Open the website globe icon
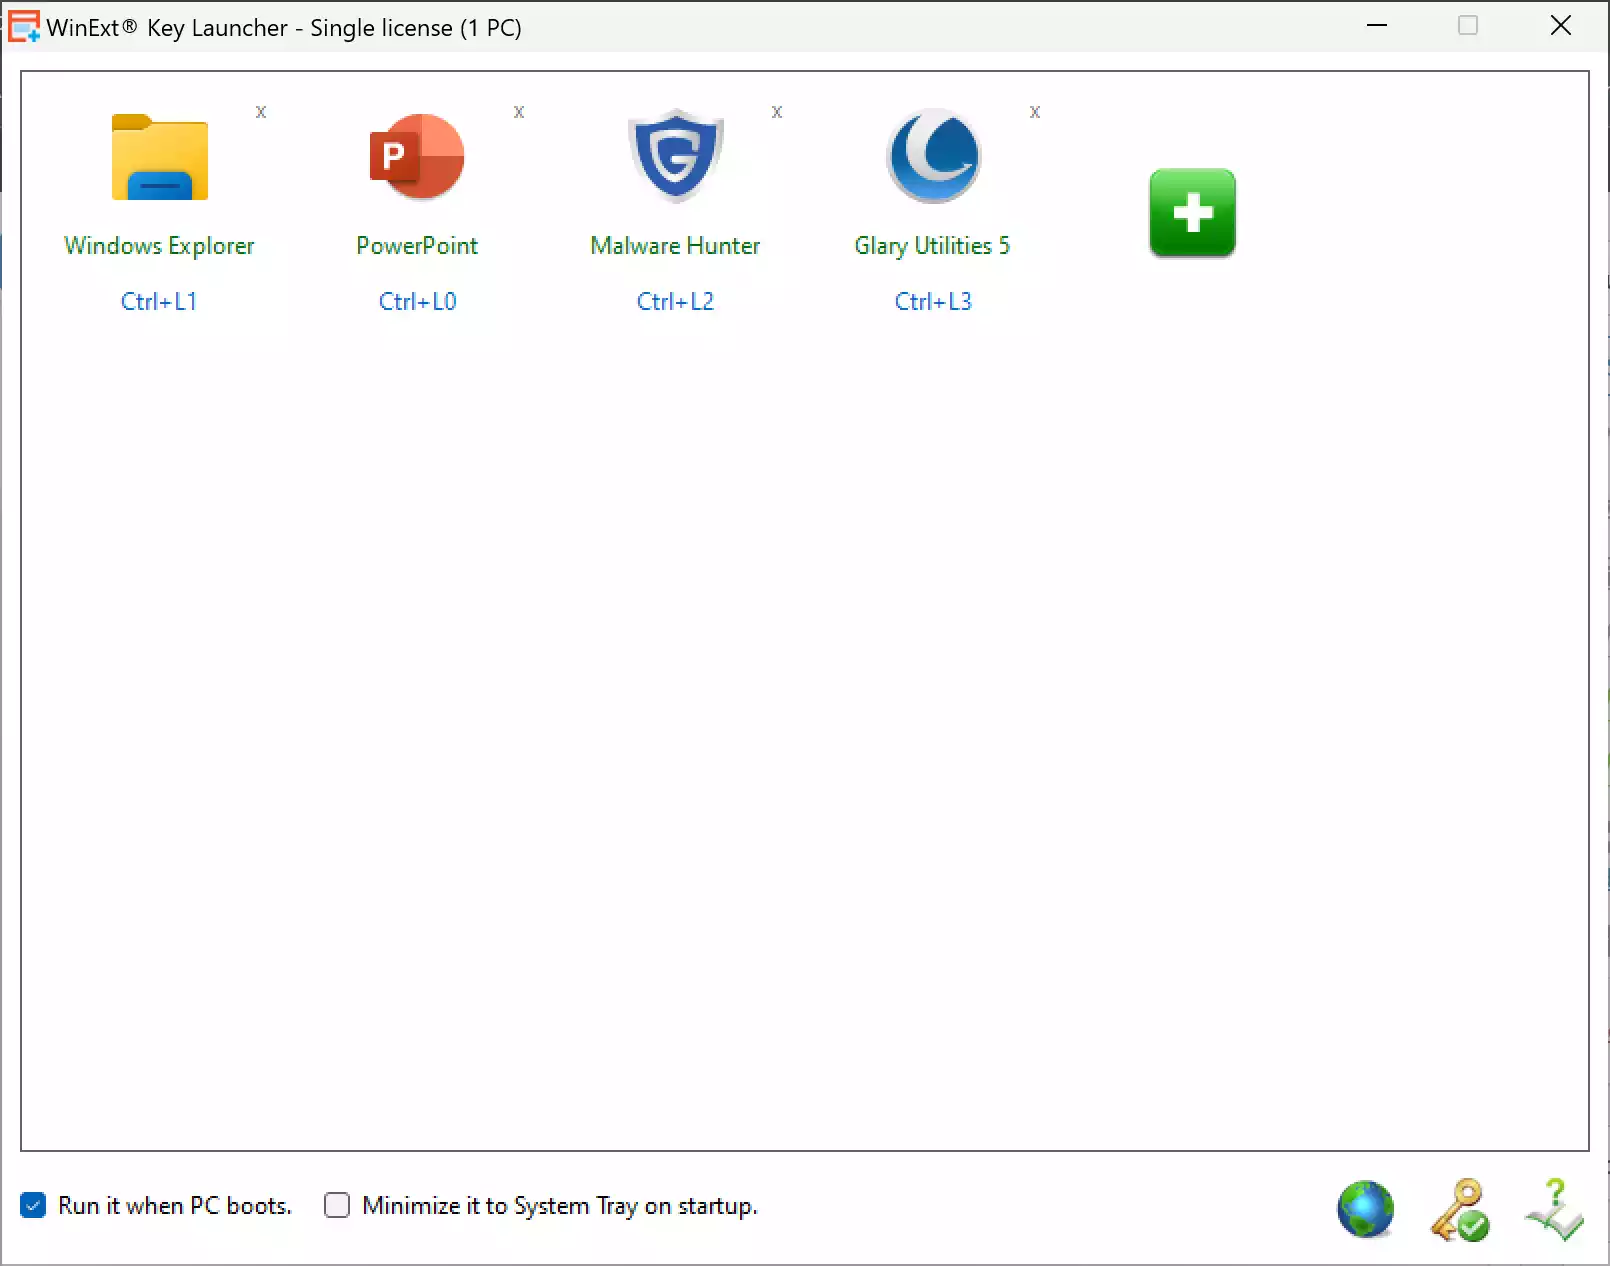 coord(1366,1209)
